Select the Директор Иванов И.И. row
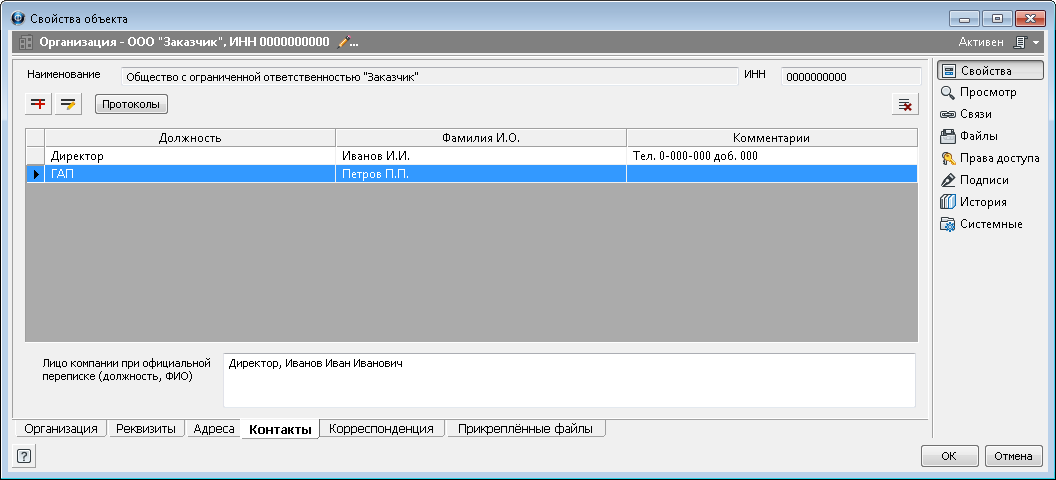 [189, 156]
